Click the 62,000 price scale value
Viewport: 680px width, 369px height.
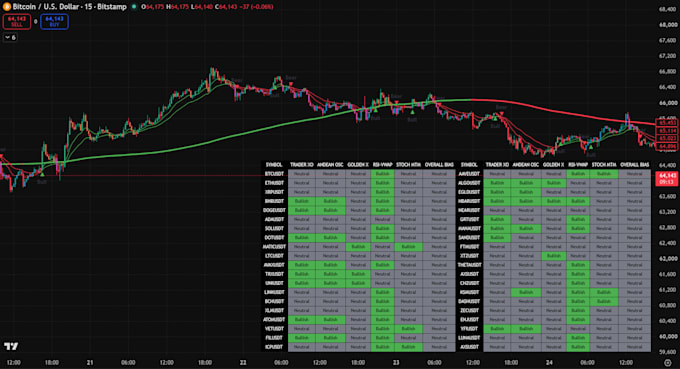[x=668, y=258]
